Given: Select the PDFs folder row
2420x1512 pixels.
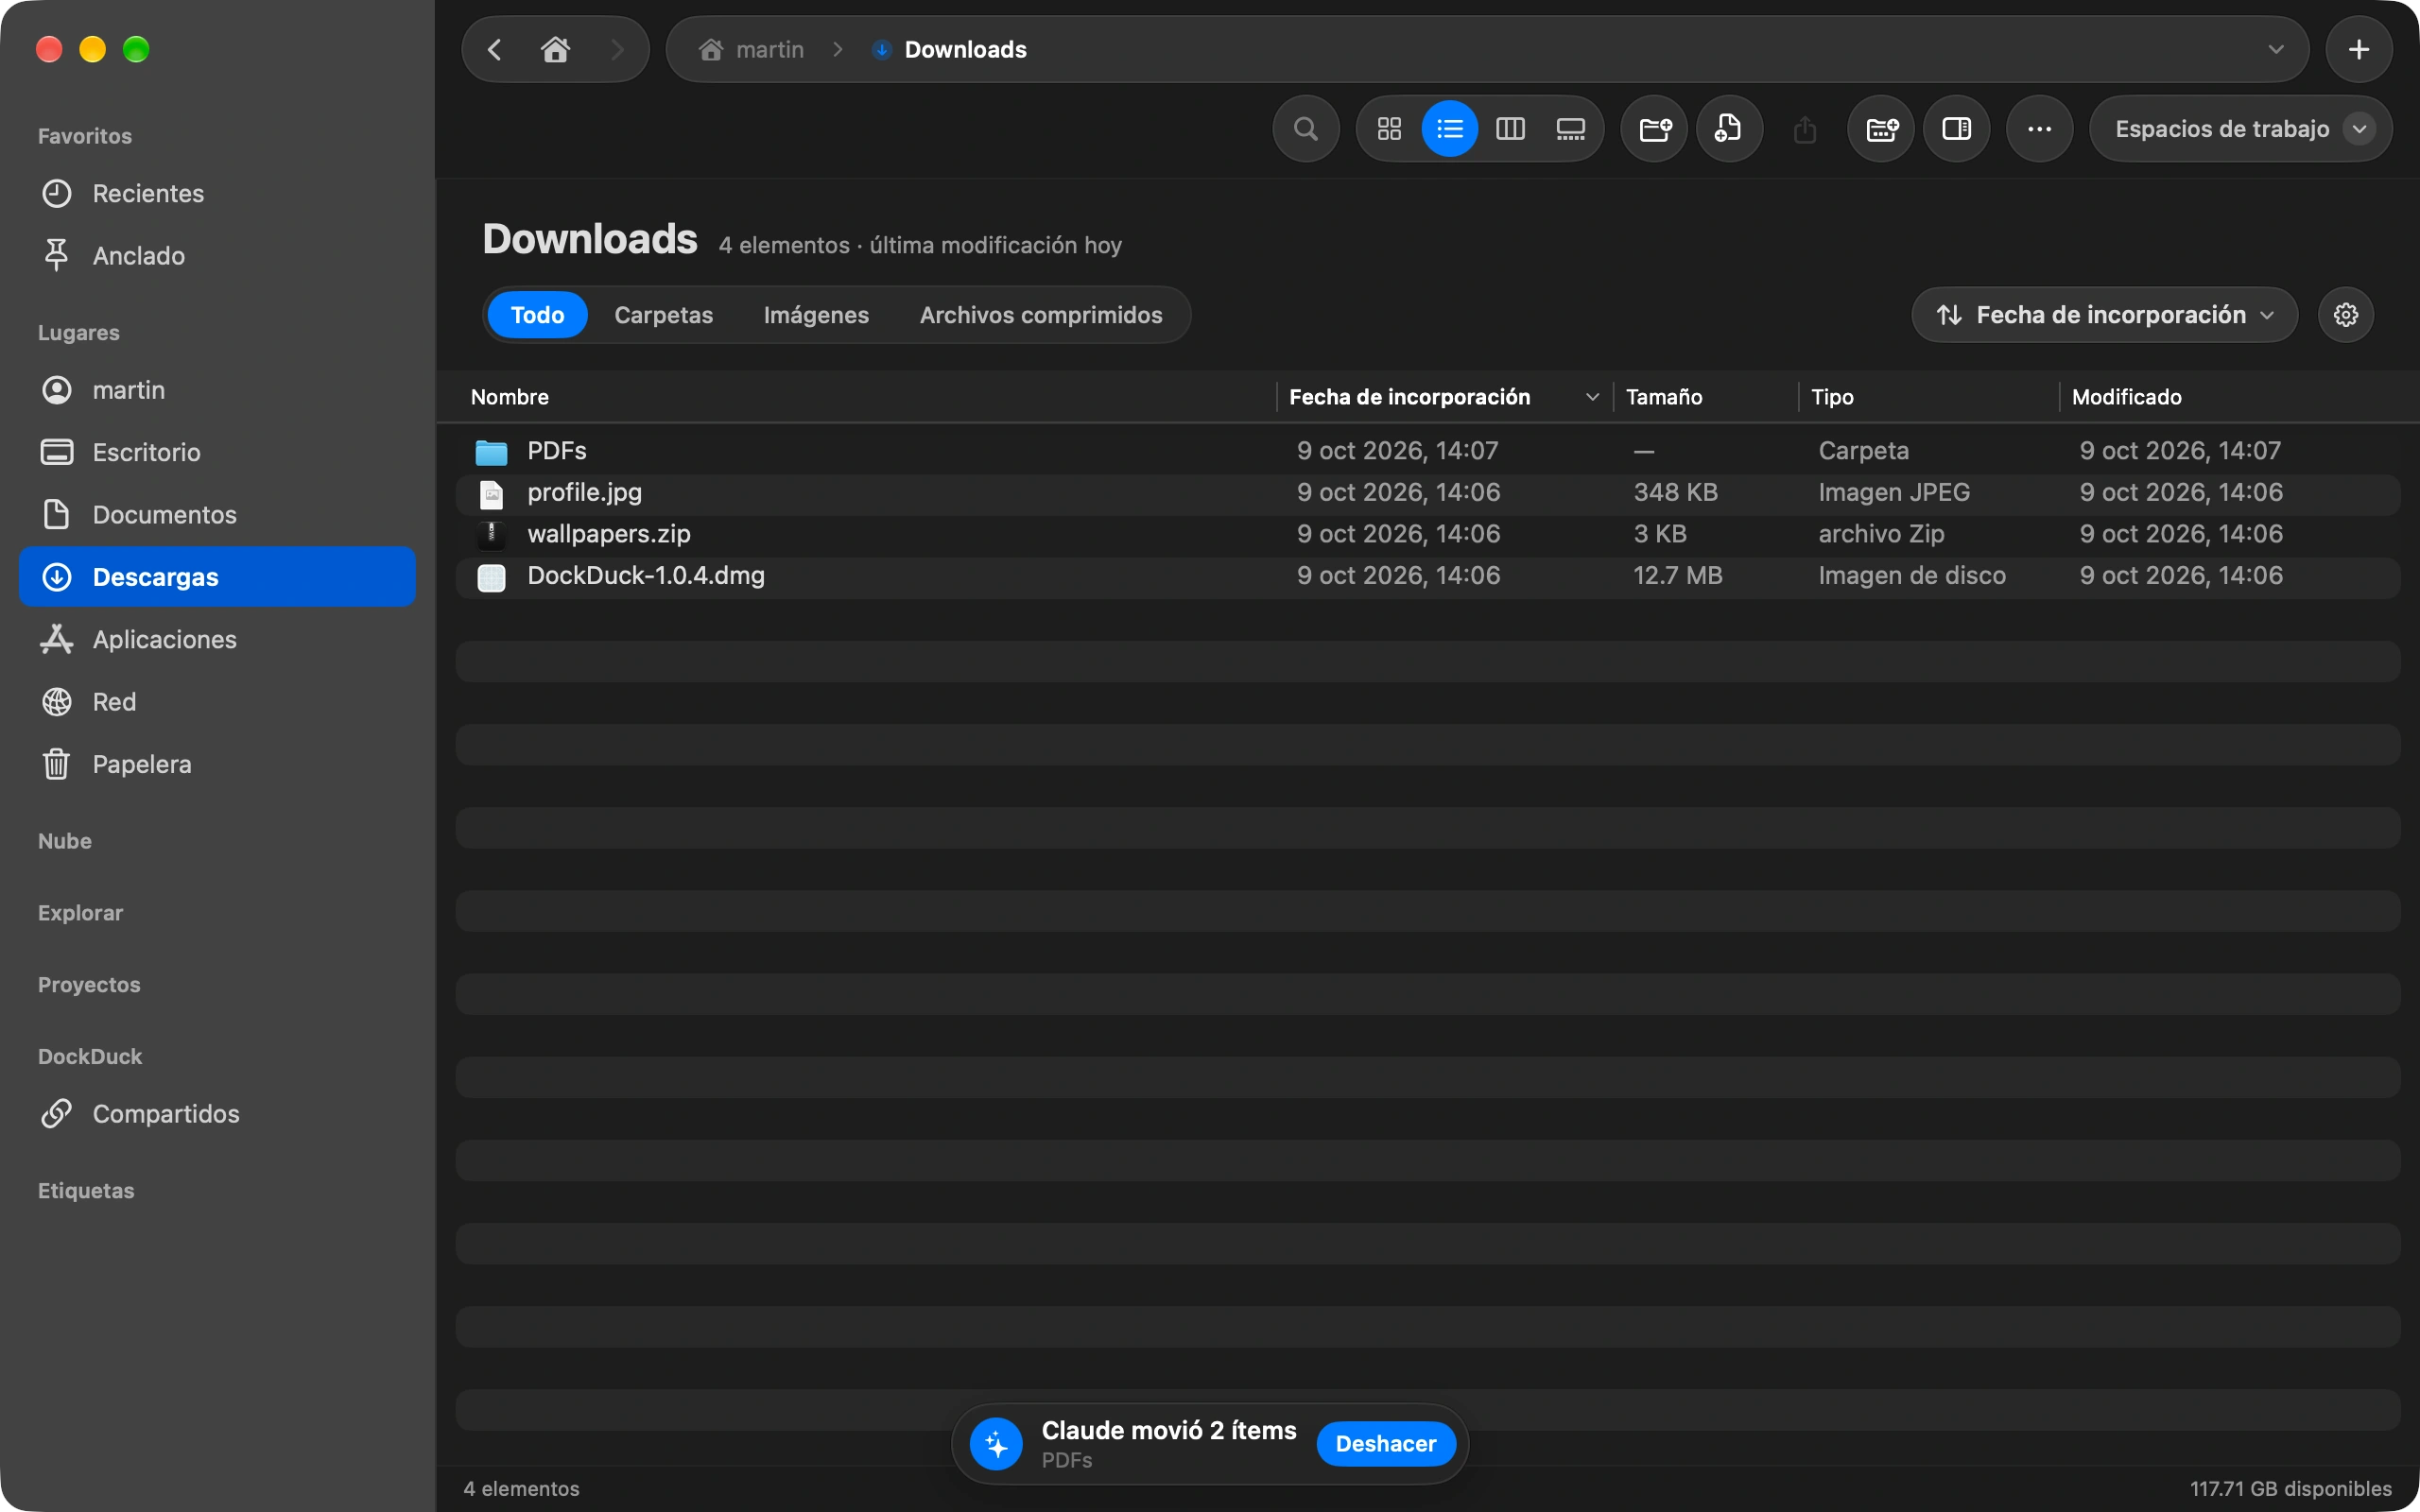Looking at the screenshot, I should click(x=1428, y=451).
